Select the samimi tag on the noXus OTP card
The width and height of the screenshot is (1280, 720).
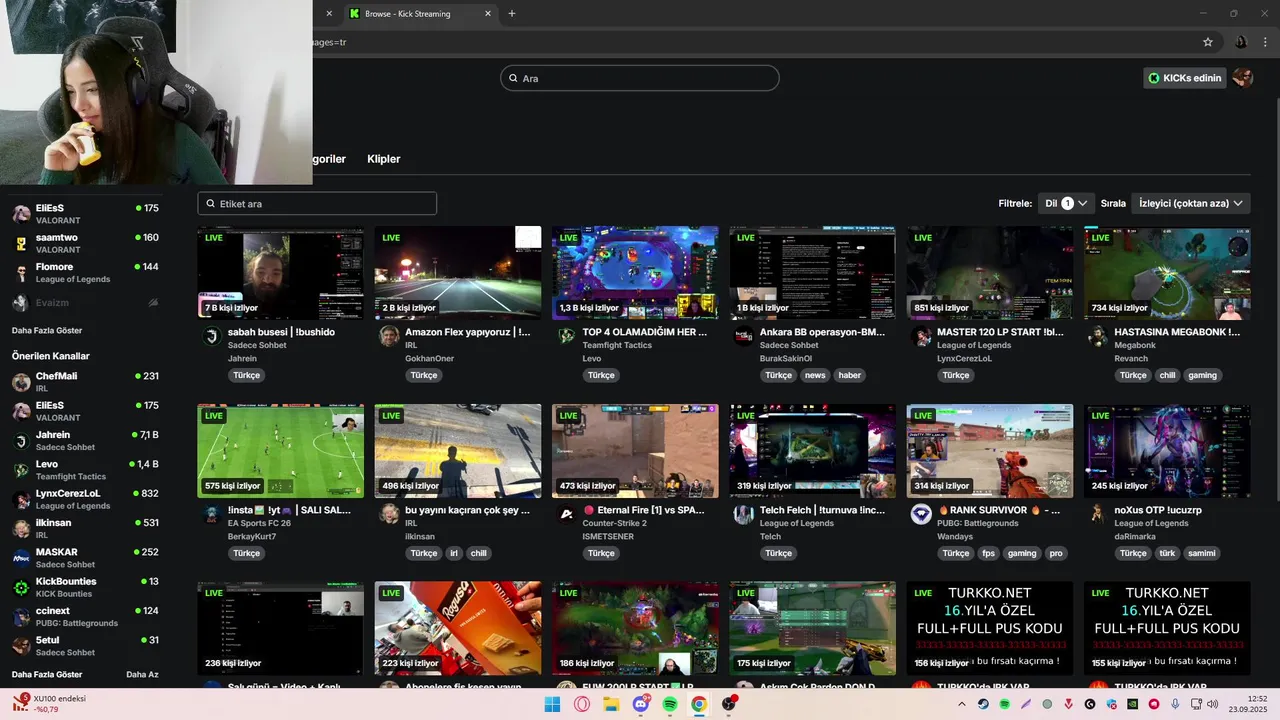tap(1202, 553)
